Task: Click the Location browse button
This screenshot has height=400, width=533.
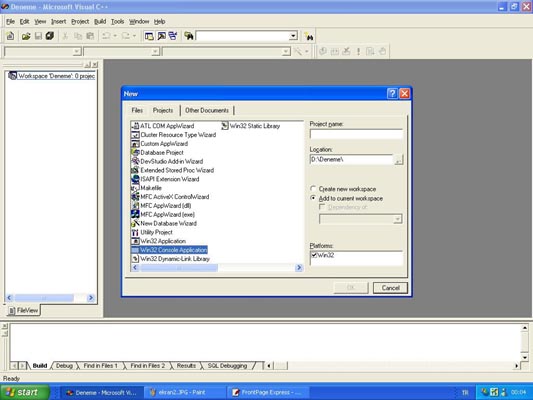Action: point(398,159)
